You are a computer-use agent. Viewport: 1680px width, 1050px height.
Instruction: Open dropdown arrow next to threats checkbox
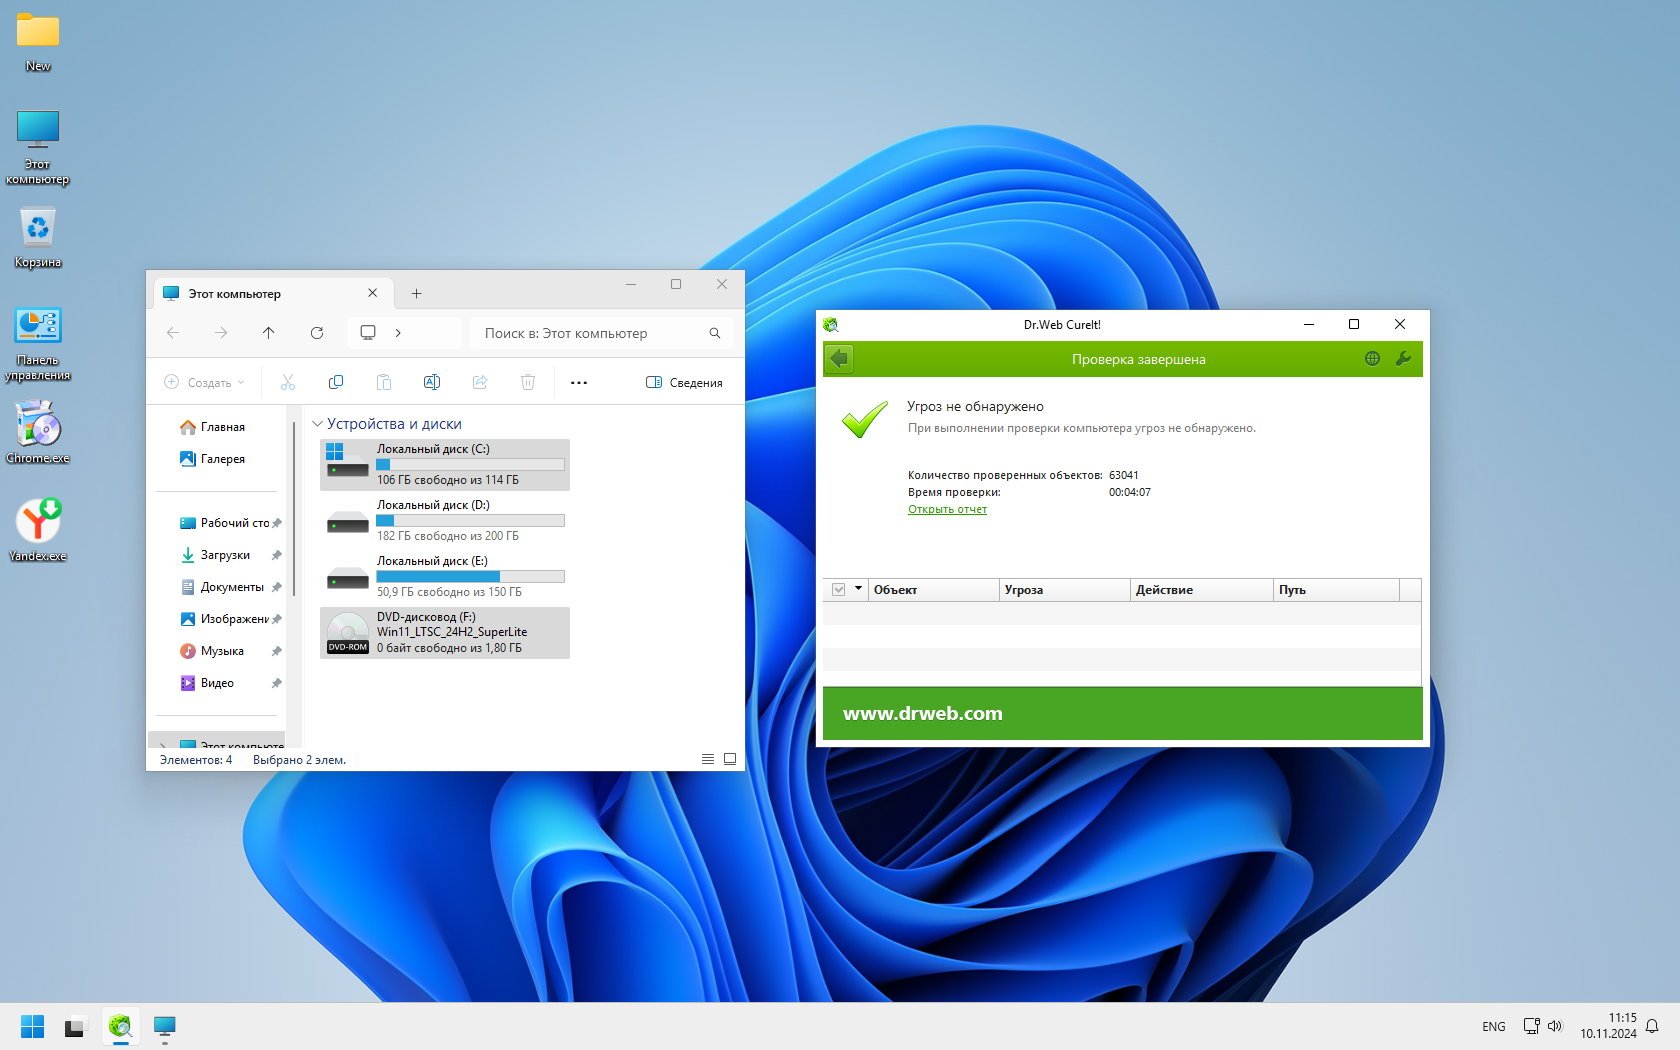coord(858,589)
